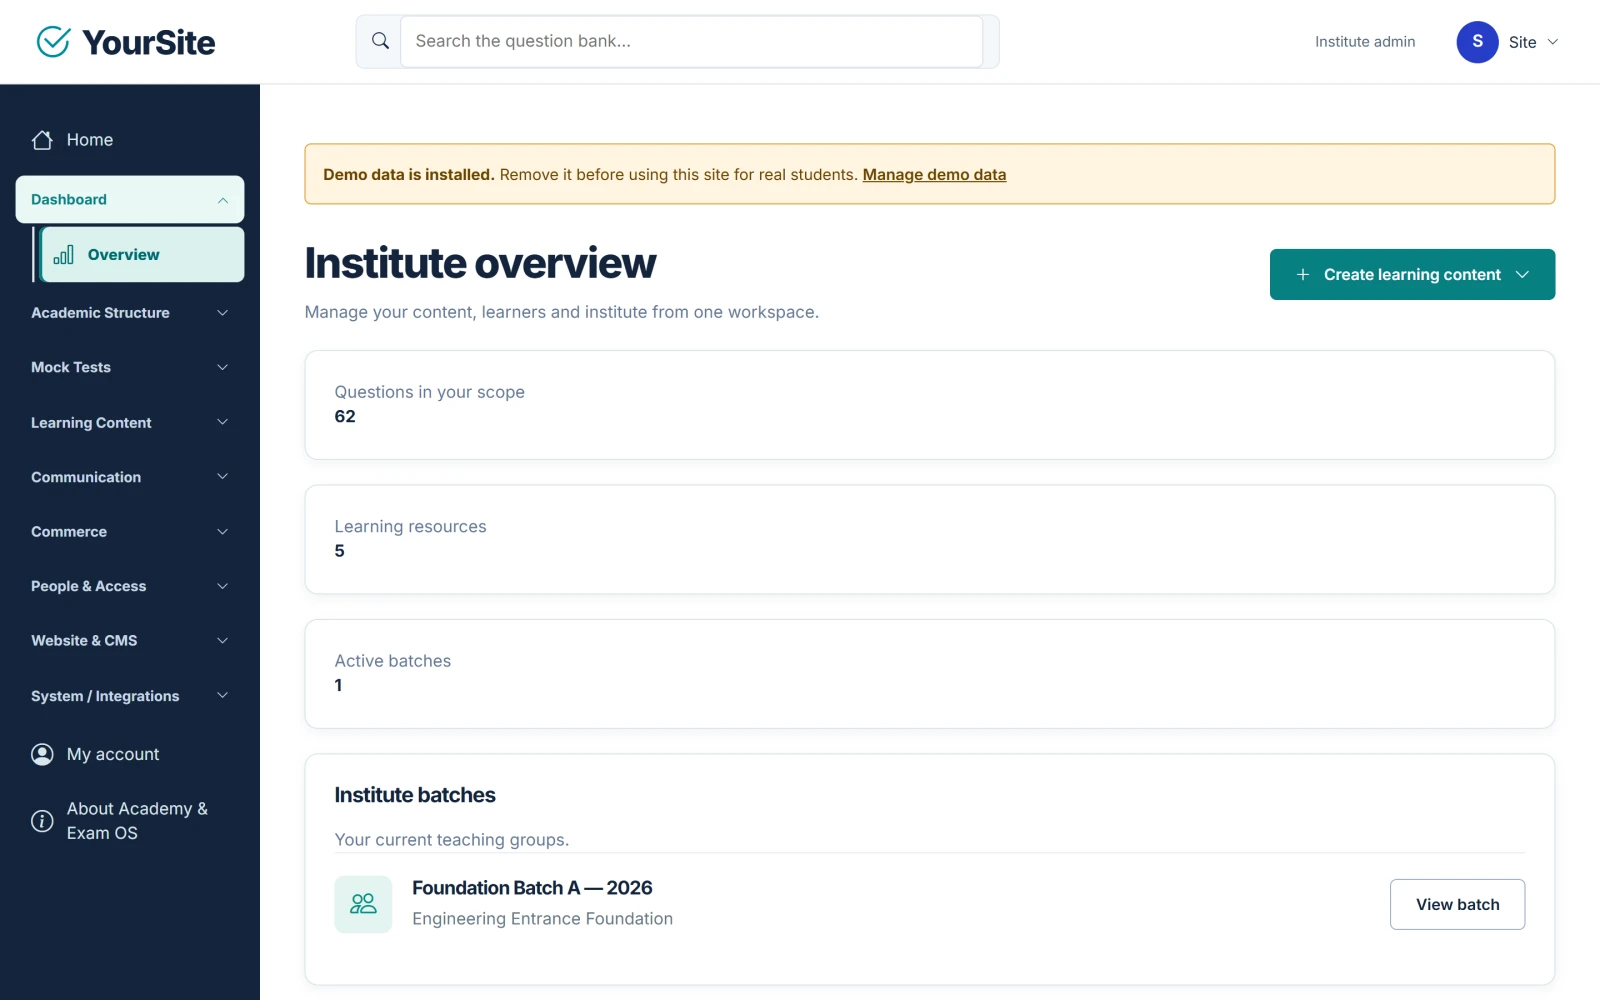
Task: Click the Institute batches heading
Action: (x=415, y=795)
